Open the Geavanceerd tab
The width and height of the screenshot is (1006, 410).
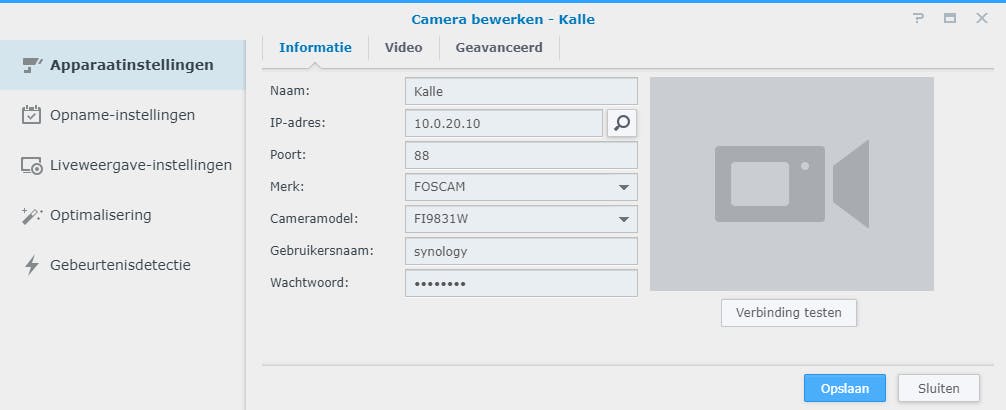point(499,47)
